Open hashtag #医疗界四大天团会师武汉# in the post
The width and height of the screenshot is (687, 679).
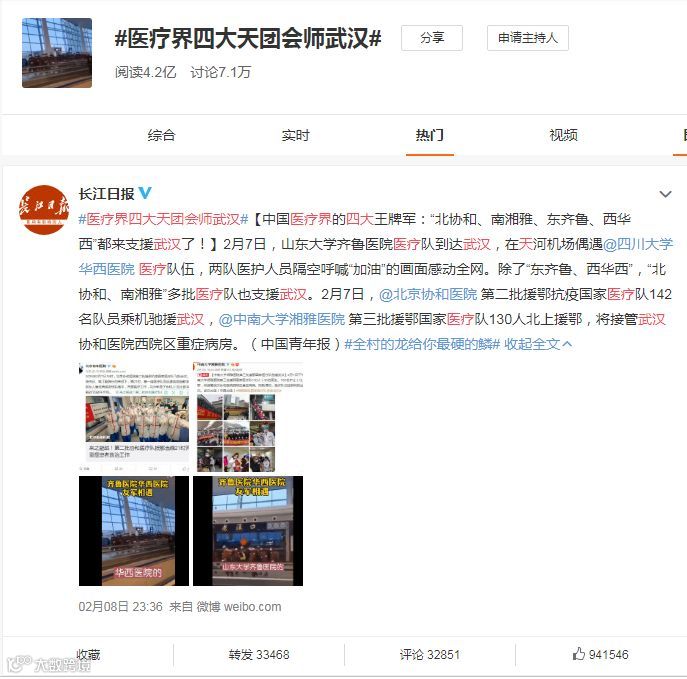pyautogui.click(x=163, y=219)
